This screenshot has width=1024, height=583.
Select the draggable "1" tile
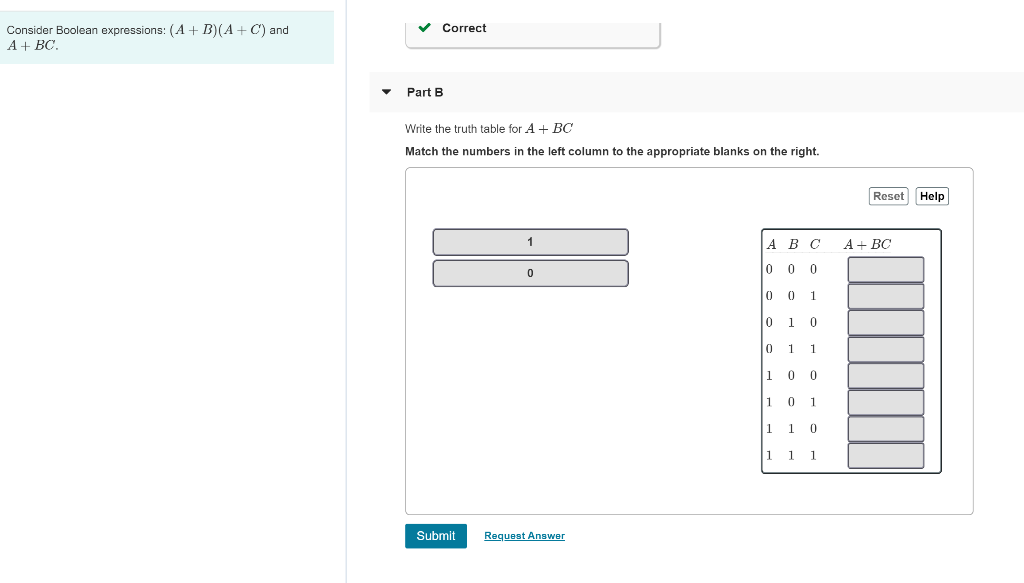tap(530, 241)
